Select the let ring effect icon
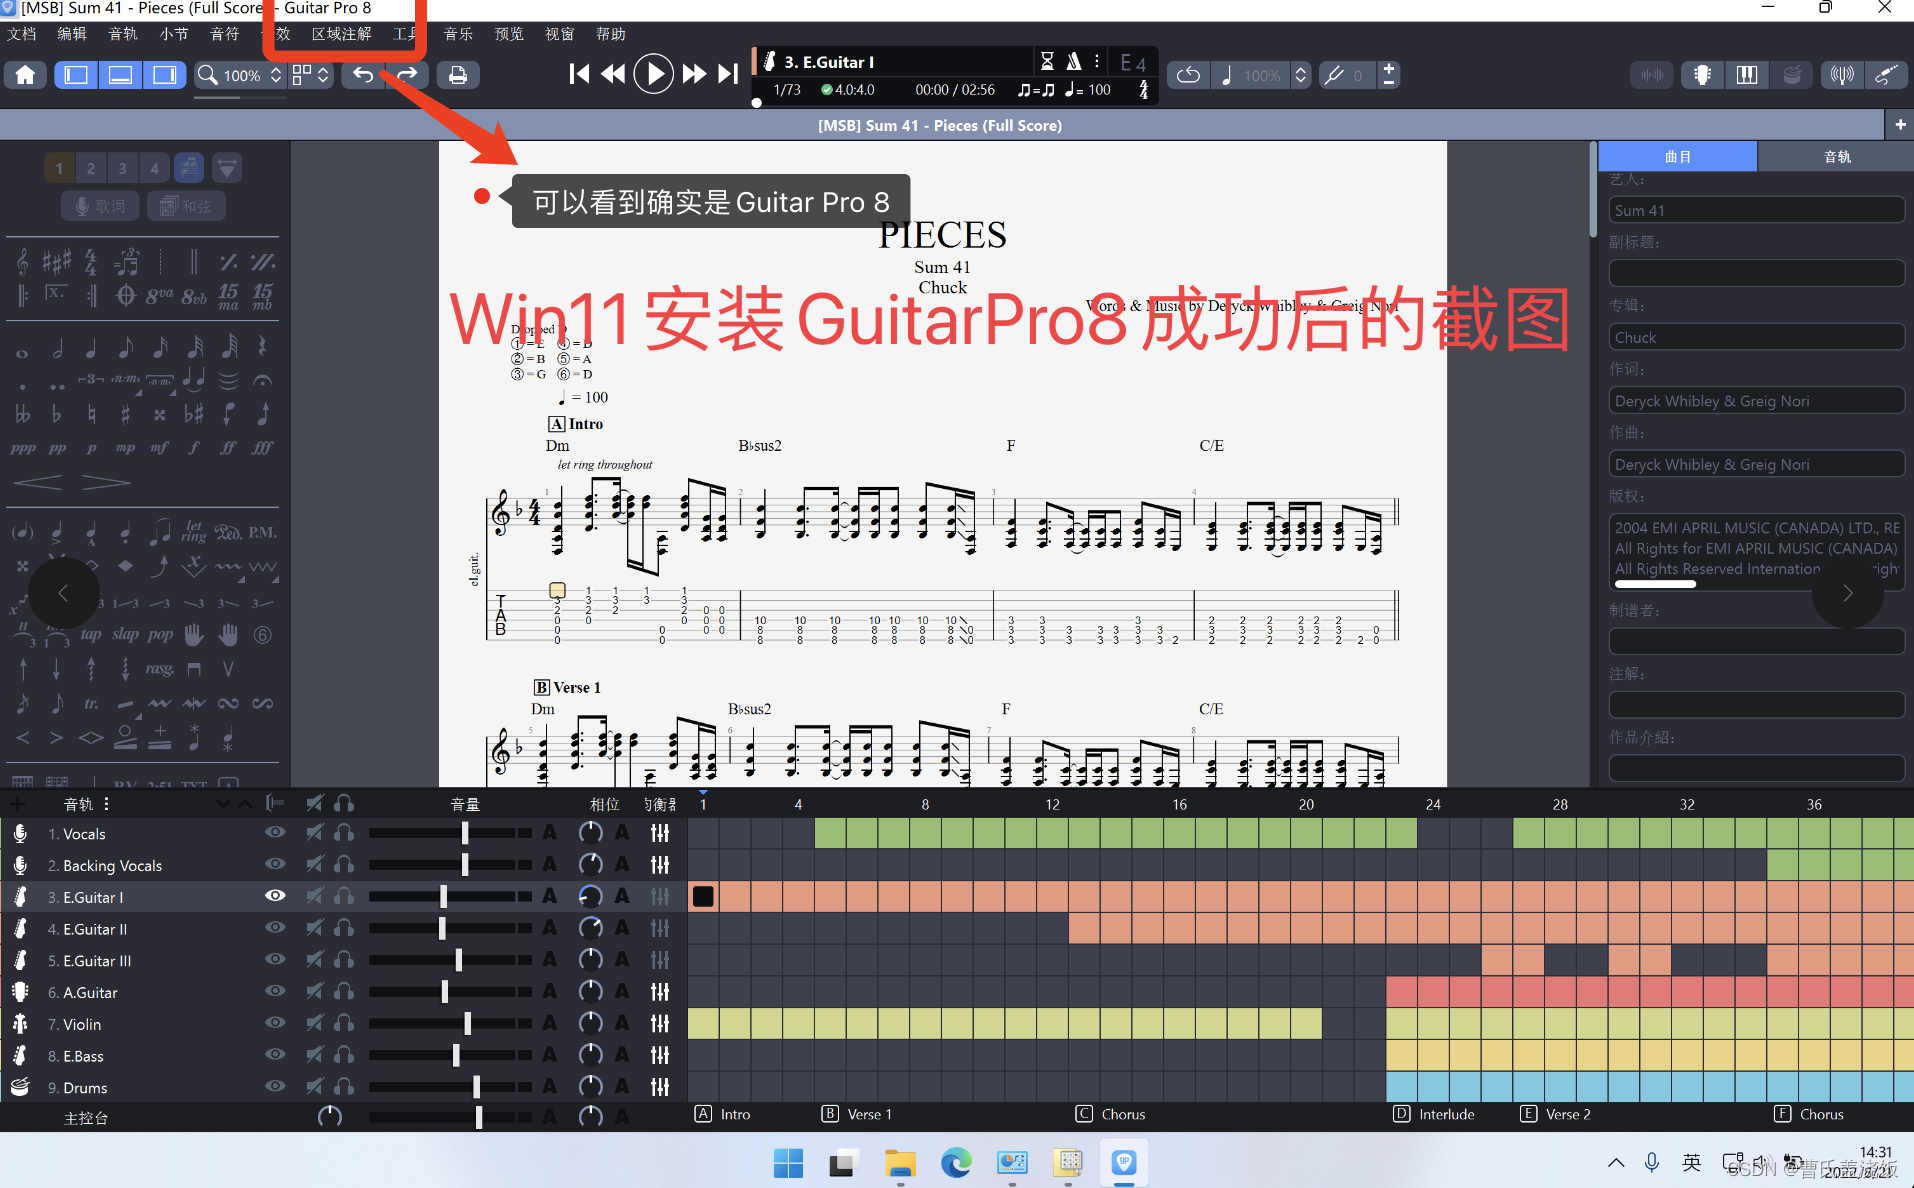This screenshot has height=1188, width=1914. 194,531
